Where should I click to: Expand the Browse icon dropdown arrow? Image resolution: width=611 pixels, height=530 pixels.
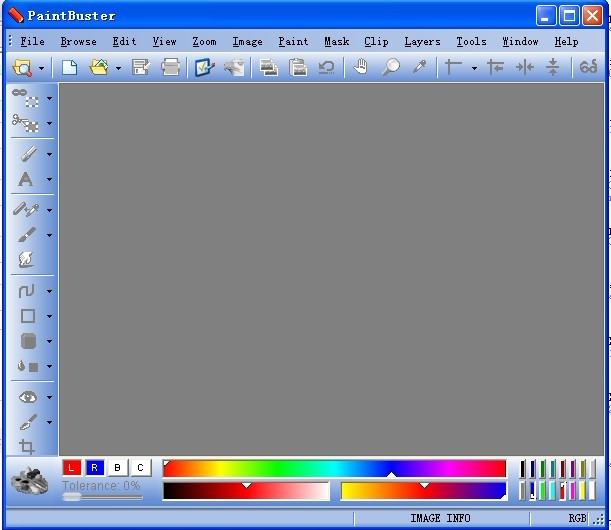[x=41, y=68]
